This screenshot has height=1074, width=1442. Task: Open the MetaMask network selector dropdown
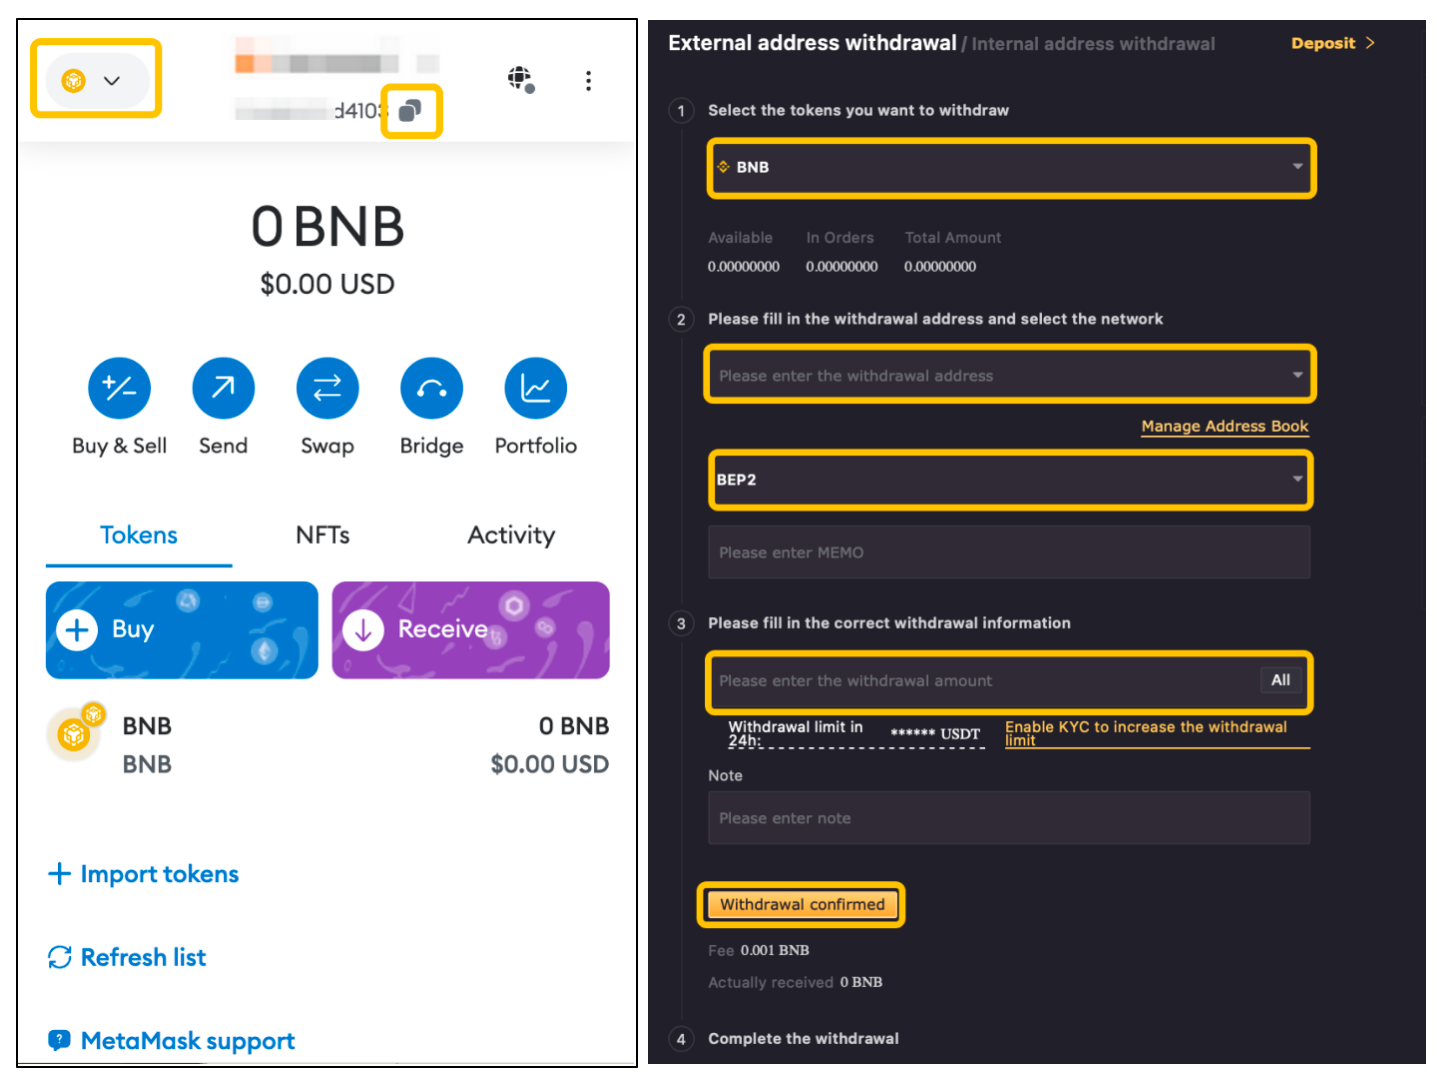coord(96,80)
